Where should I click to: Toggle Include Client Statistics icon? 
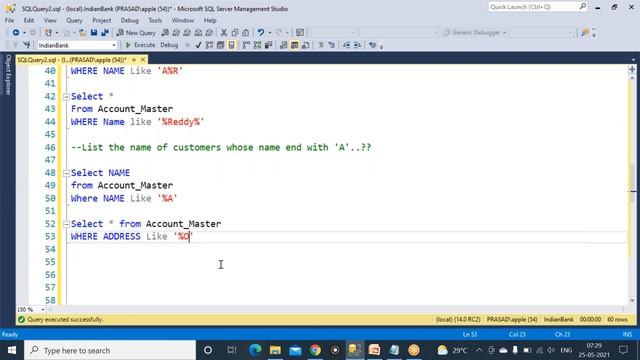[268, 45]
